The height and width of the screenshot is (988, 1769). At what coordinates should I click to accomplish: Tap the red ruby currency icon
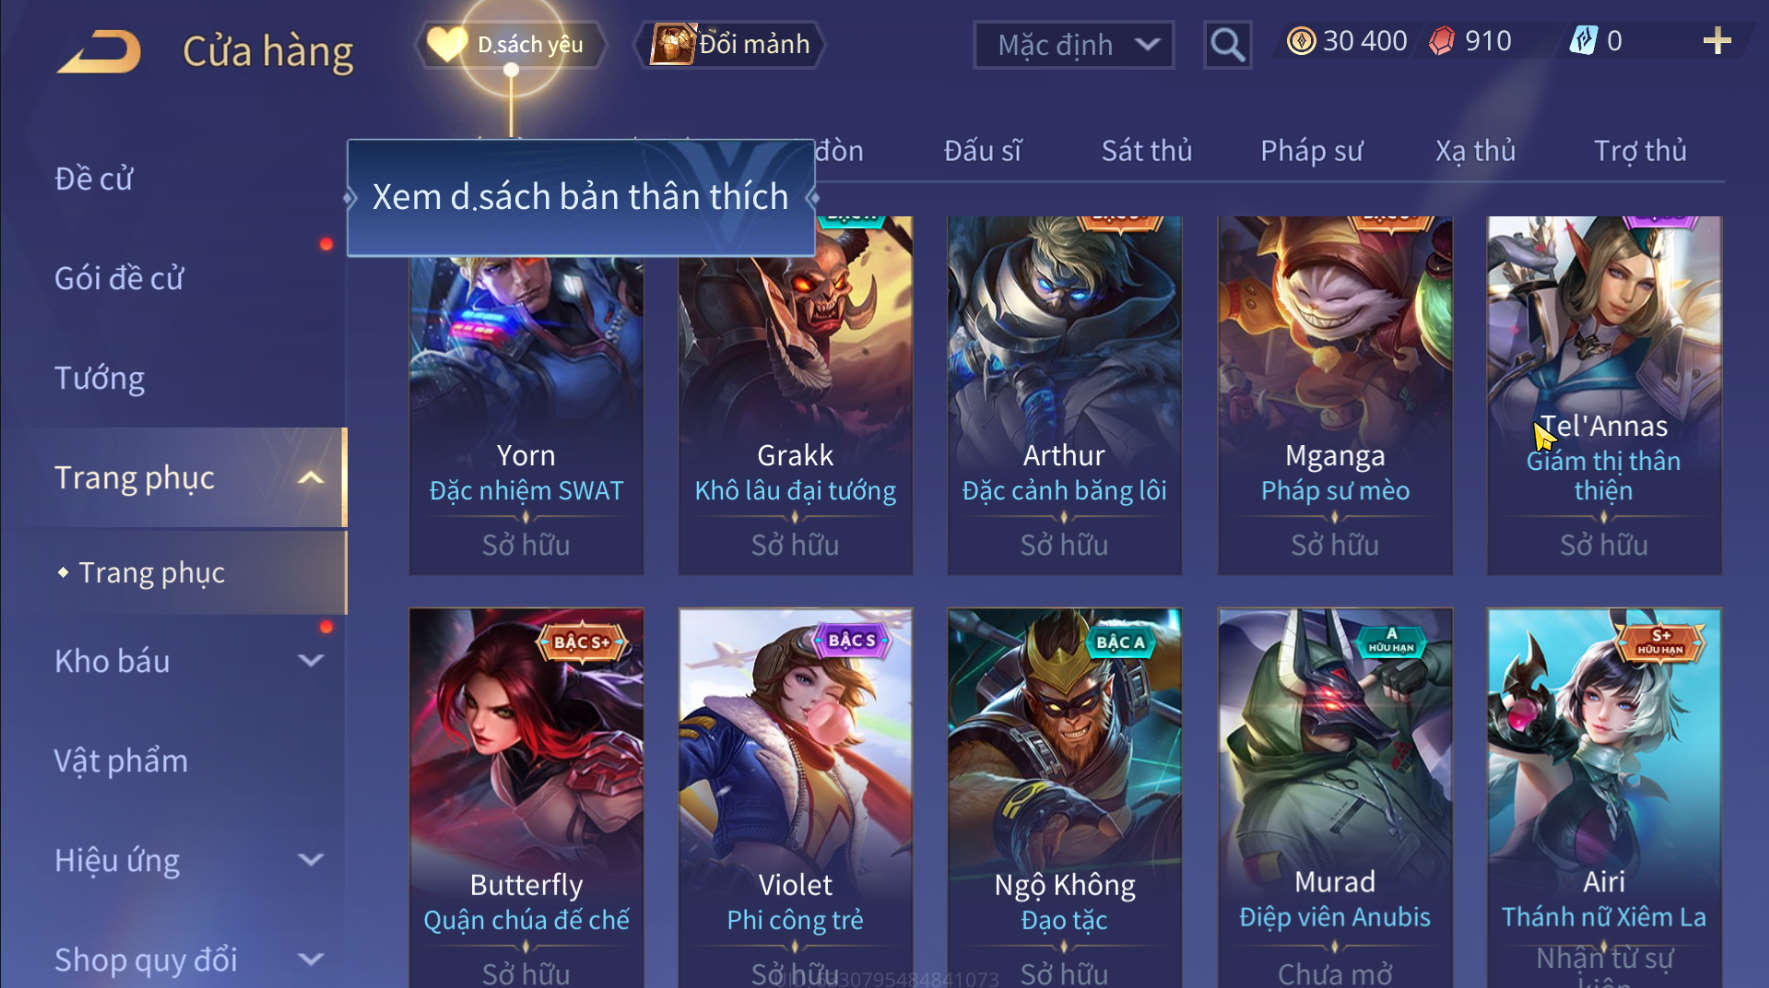(1441, 41)
